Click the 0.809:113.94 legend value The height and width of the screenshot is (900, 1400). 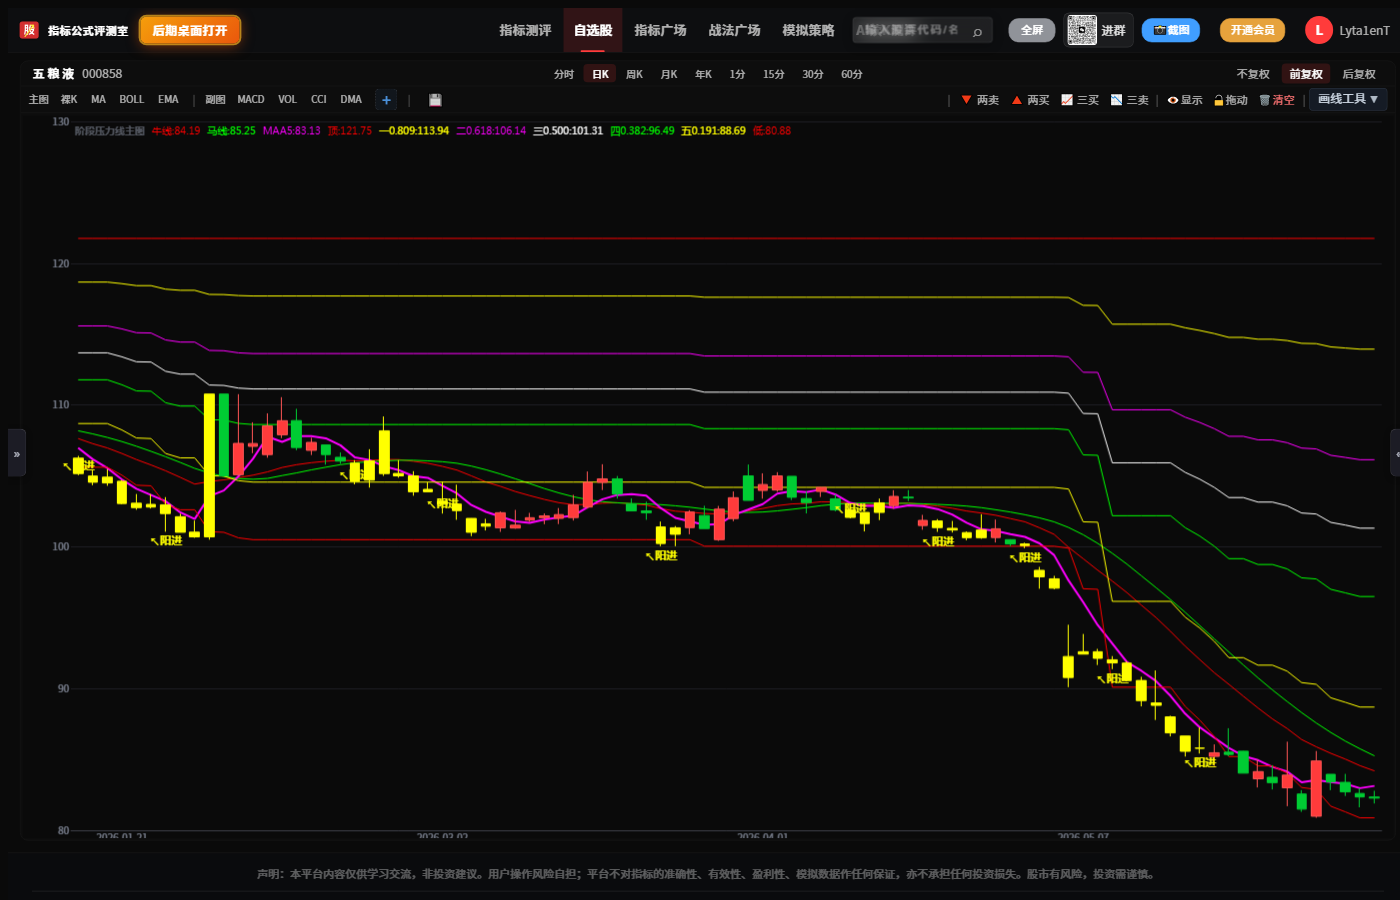click(x=414, y=131)
